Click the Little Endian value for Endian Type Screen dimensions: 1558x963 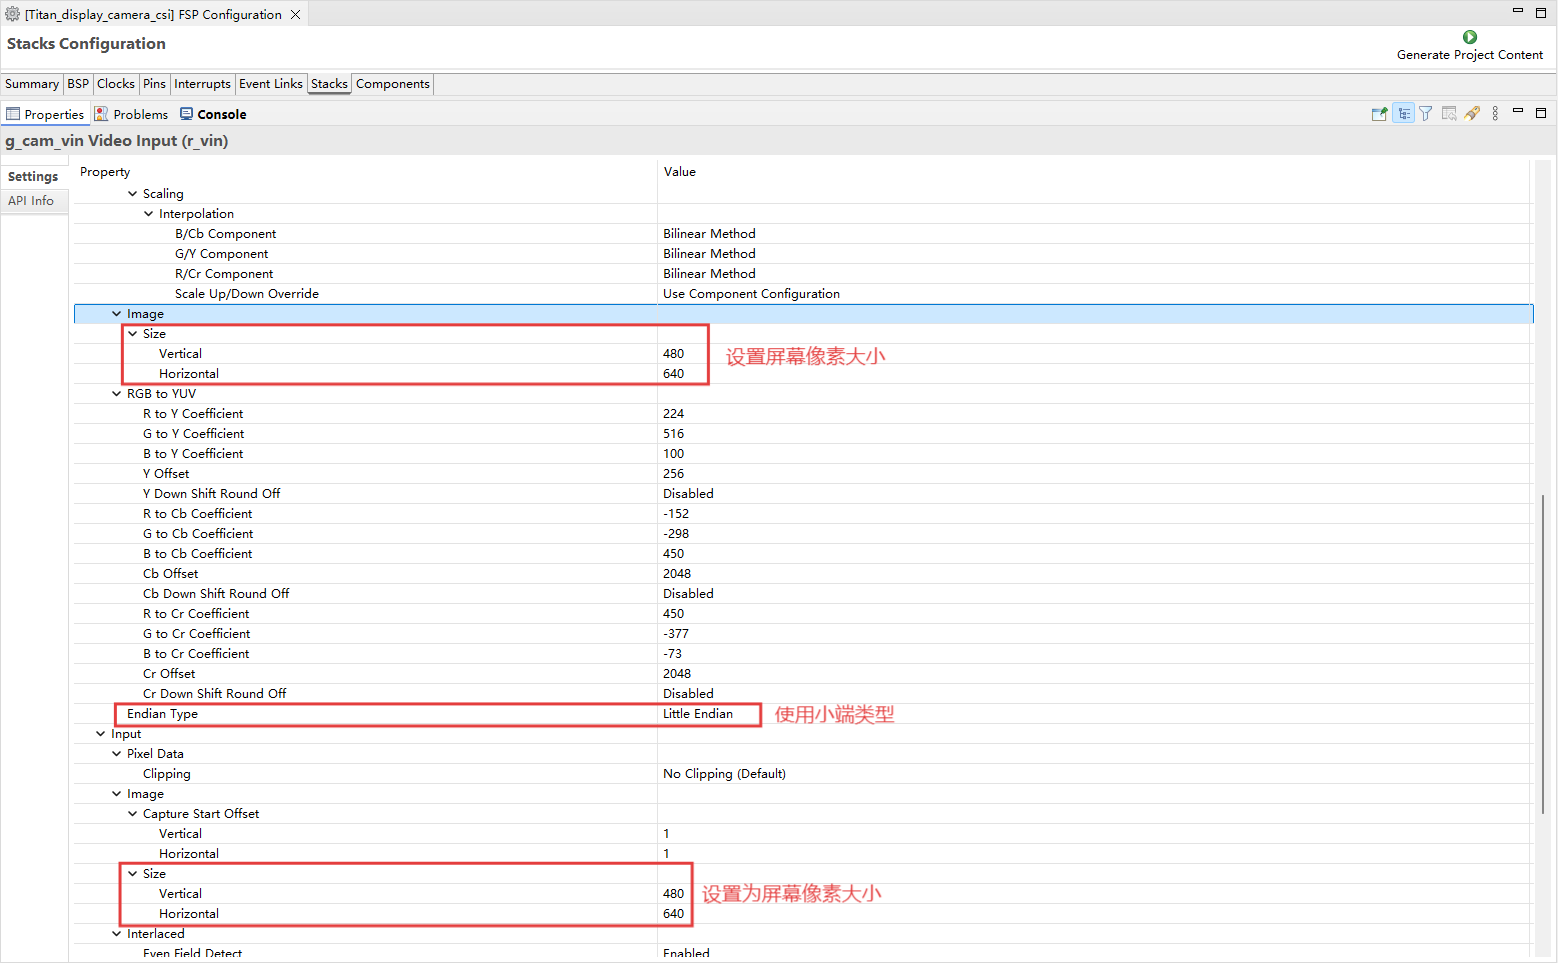point(698,714)
